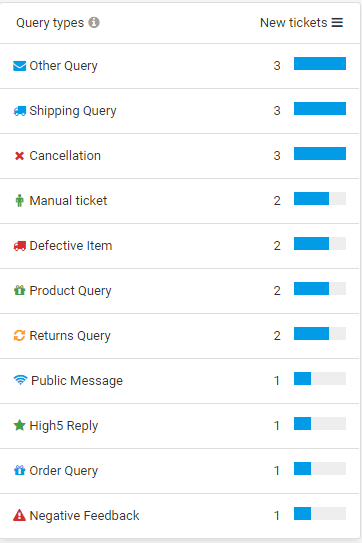Open the Order Query row label
This screenshot has height=543, width=362.
coord(64,471)
